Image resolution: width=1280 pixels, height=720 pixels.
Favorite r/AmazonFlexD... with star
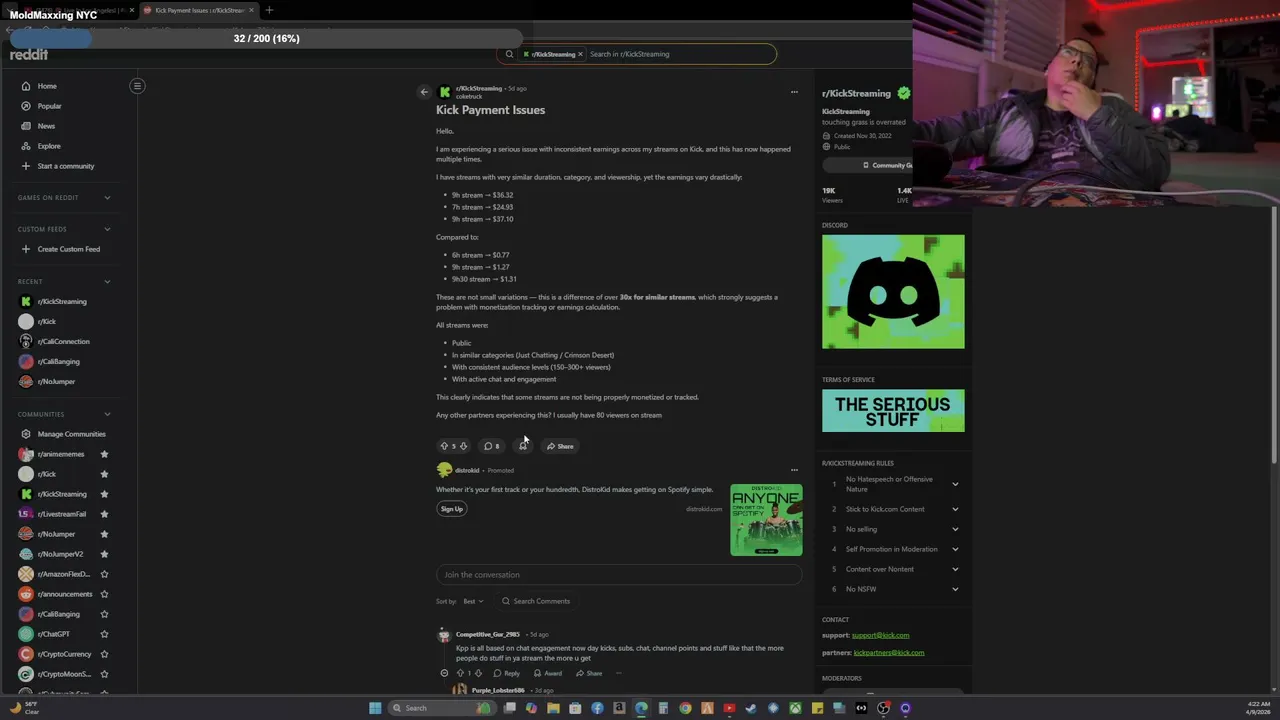[104, 574]
